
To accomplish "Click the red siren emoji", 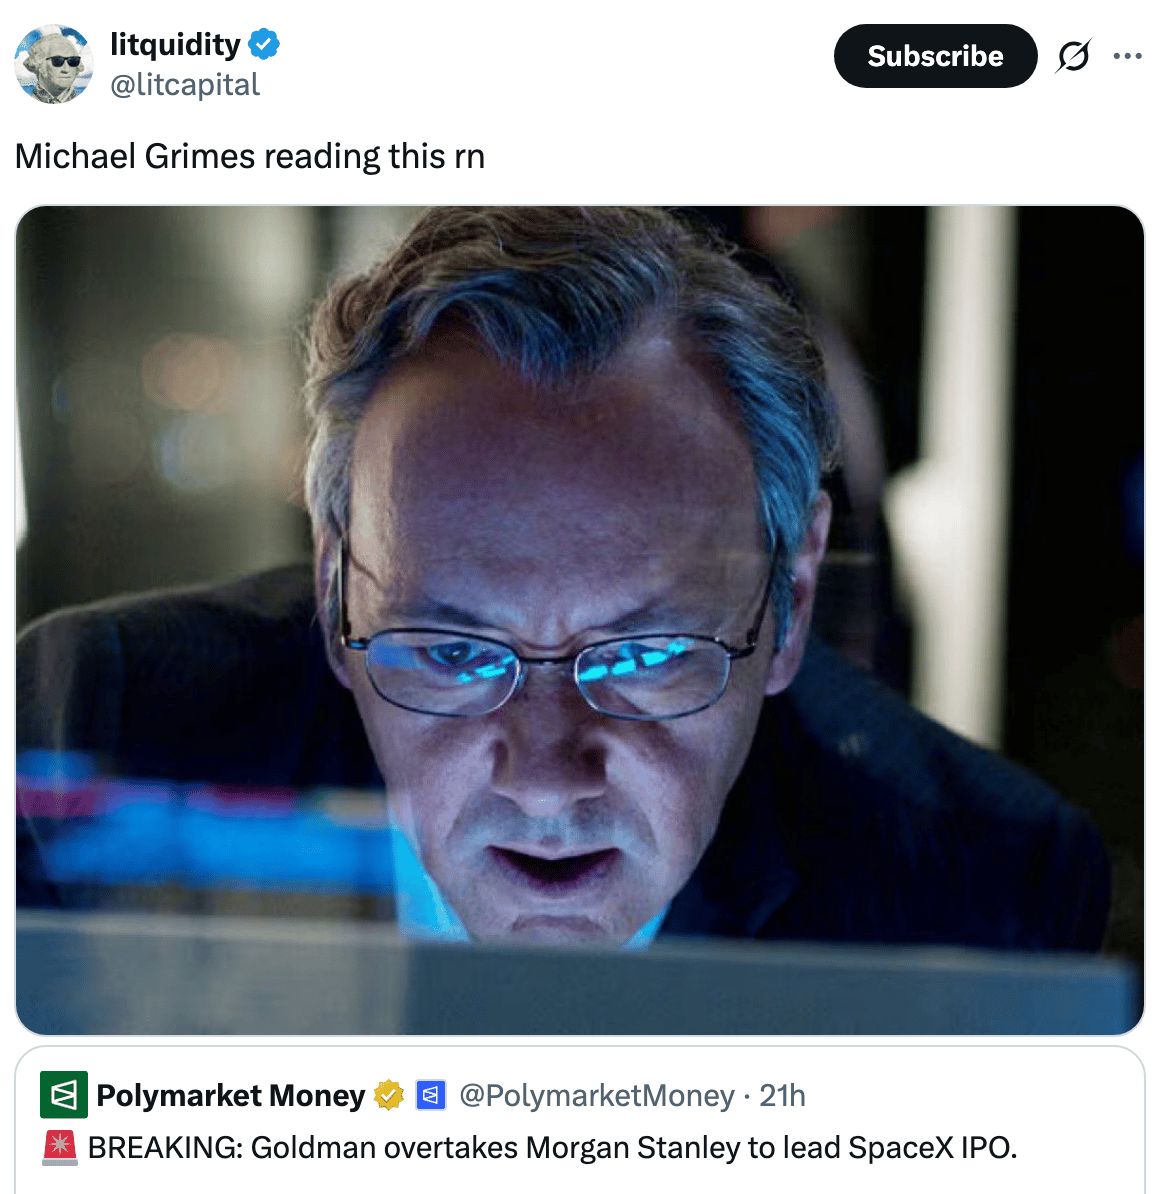I will pos(59,1148).
